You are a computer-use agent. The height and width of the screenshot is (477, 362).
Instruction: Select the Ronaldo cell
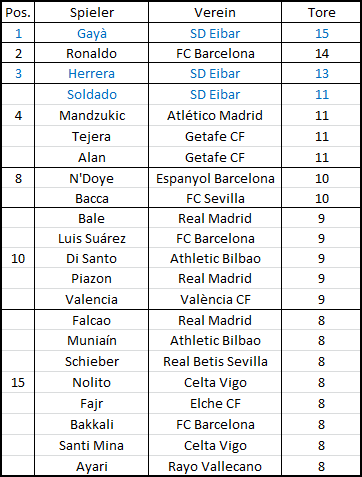coord(92,53)
